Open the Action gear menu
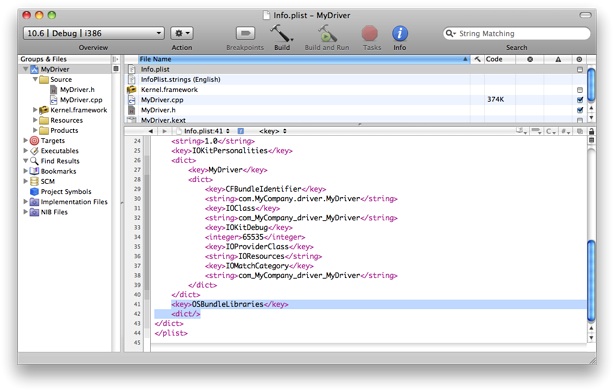 (x=182, y=33)
